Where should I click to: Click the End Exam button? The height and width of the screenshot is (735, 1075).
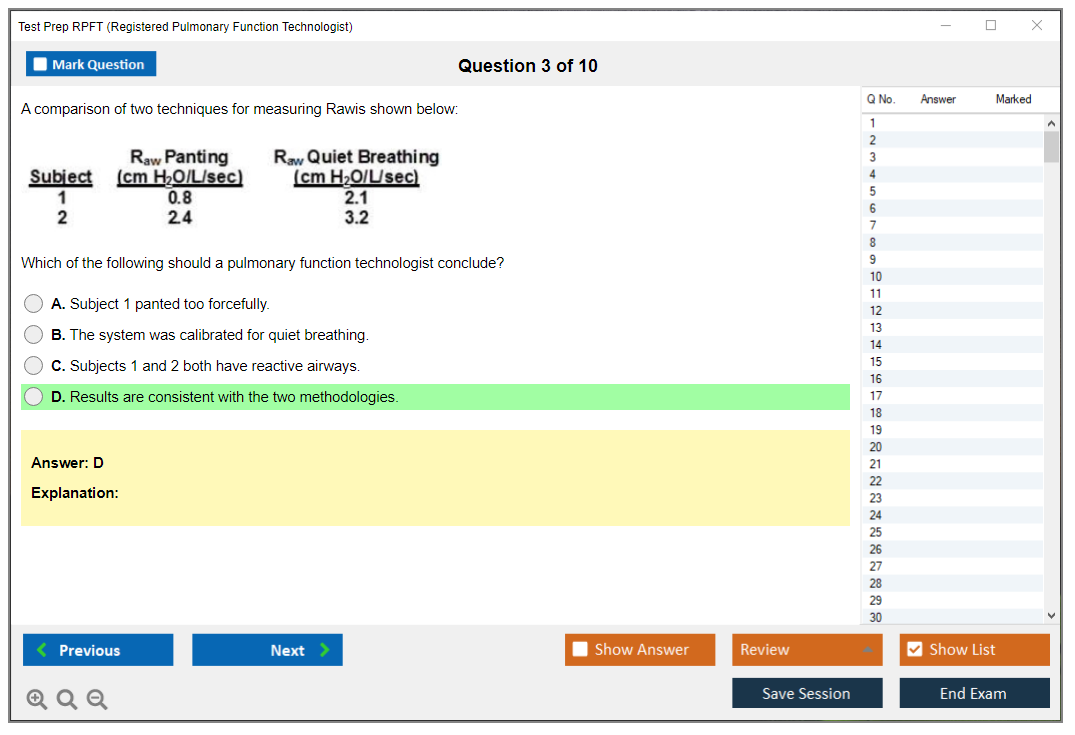[974, 693]
